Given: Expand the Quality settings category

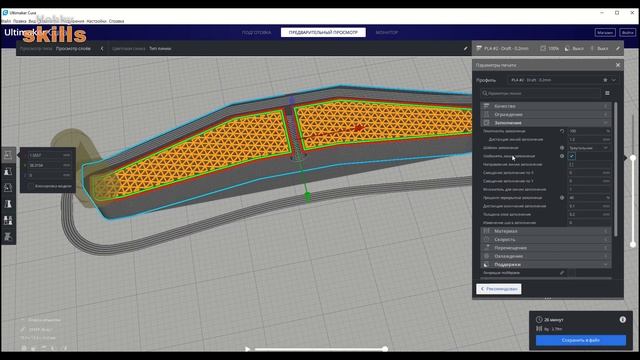Looking at the screenshot, I should click(546, 106).
